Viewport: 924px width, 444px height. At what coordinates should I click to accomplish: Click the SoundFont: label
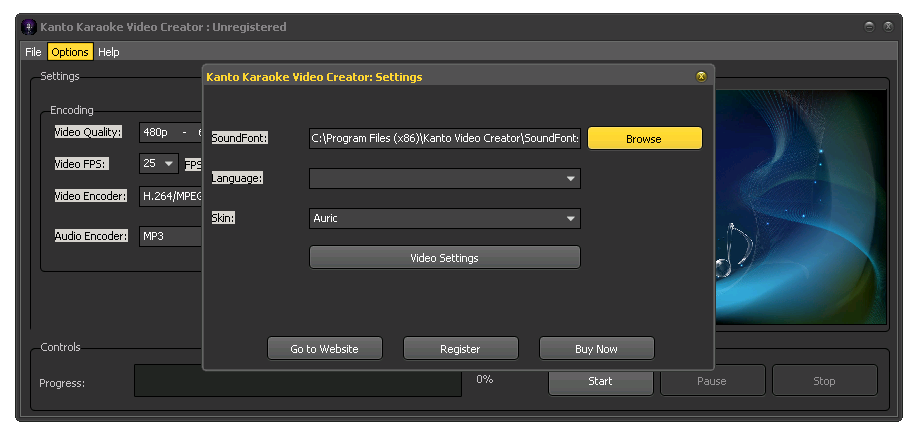tap(240, 138)
